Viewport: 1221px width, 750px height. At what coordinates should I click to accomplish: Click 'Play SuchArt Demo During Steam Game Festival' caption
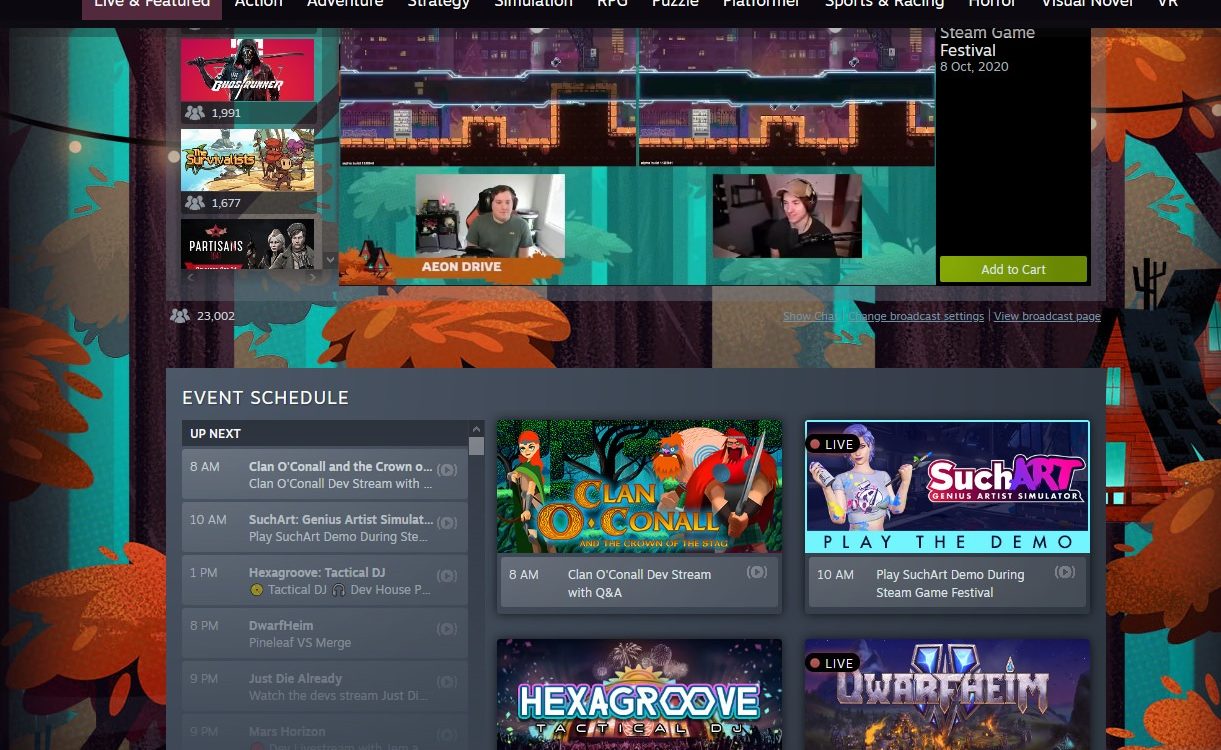click(950, 584)
